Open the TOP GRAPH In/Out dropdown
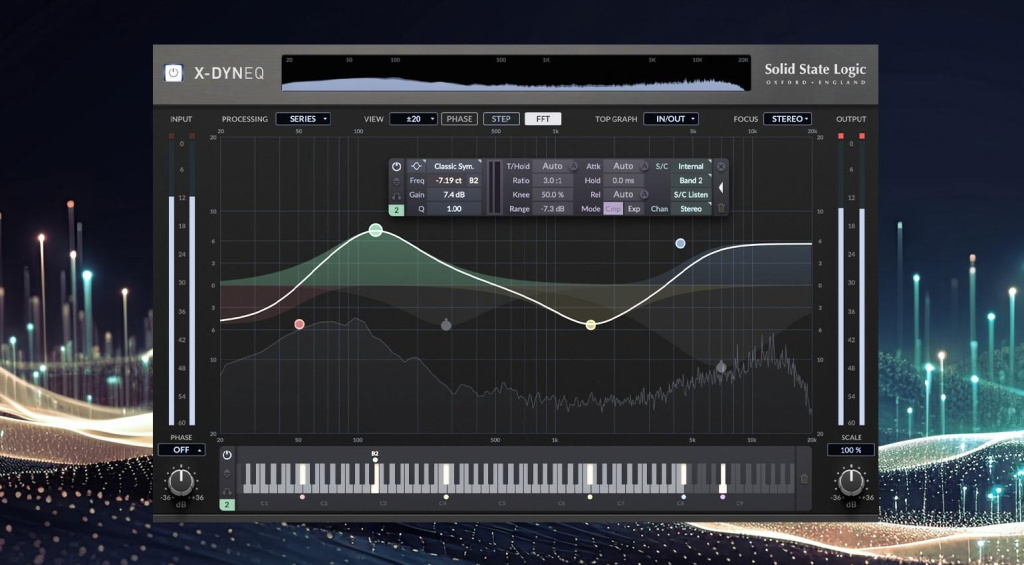Screen dimensions: 1024x565 [671, 119]
